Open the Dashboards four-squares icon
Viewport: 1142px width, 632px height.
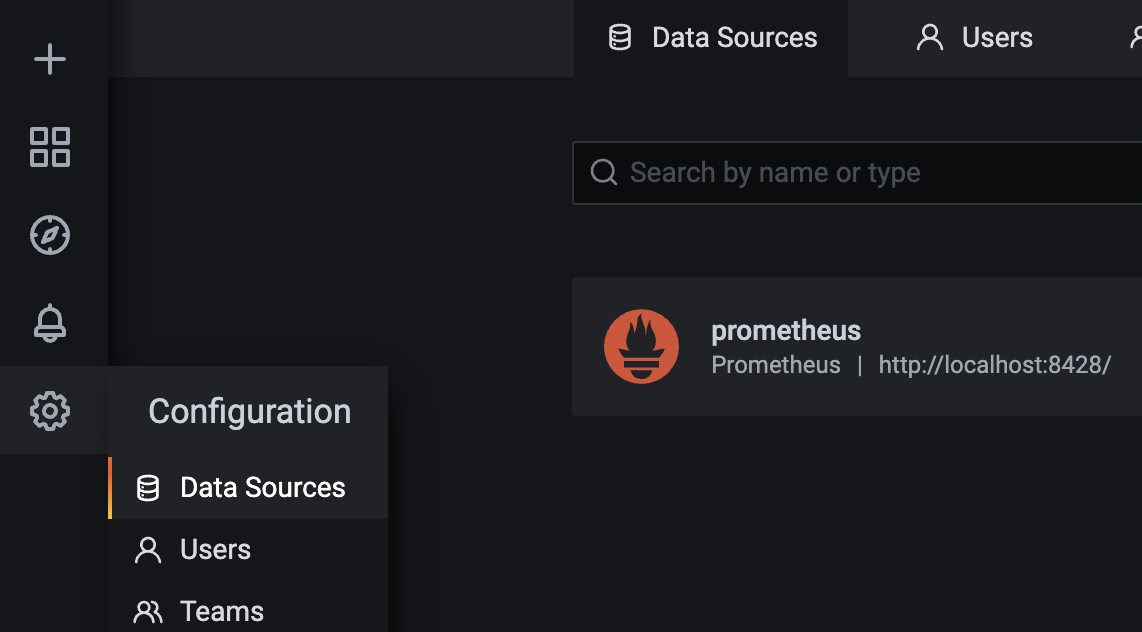point(50,147)
